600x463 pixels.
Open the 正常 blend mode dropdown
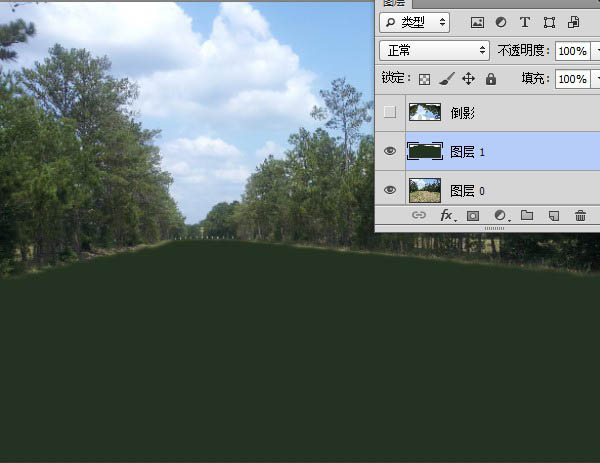pos(434,50)
